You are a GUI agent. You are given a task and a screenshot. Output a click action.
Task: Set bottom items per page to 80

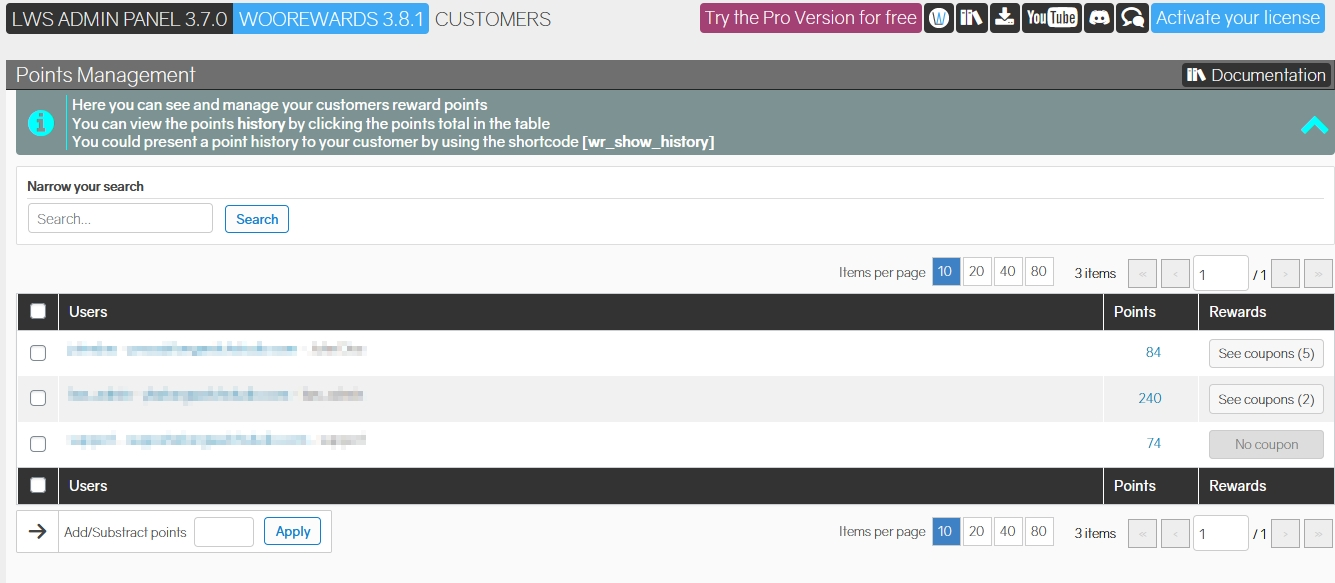pyautogui.click(x=1039, y=531)
